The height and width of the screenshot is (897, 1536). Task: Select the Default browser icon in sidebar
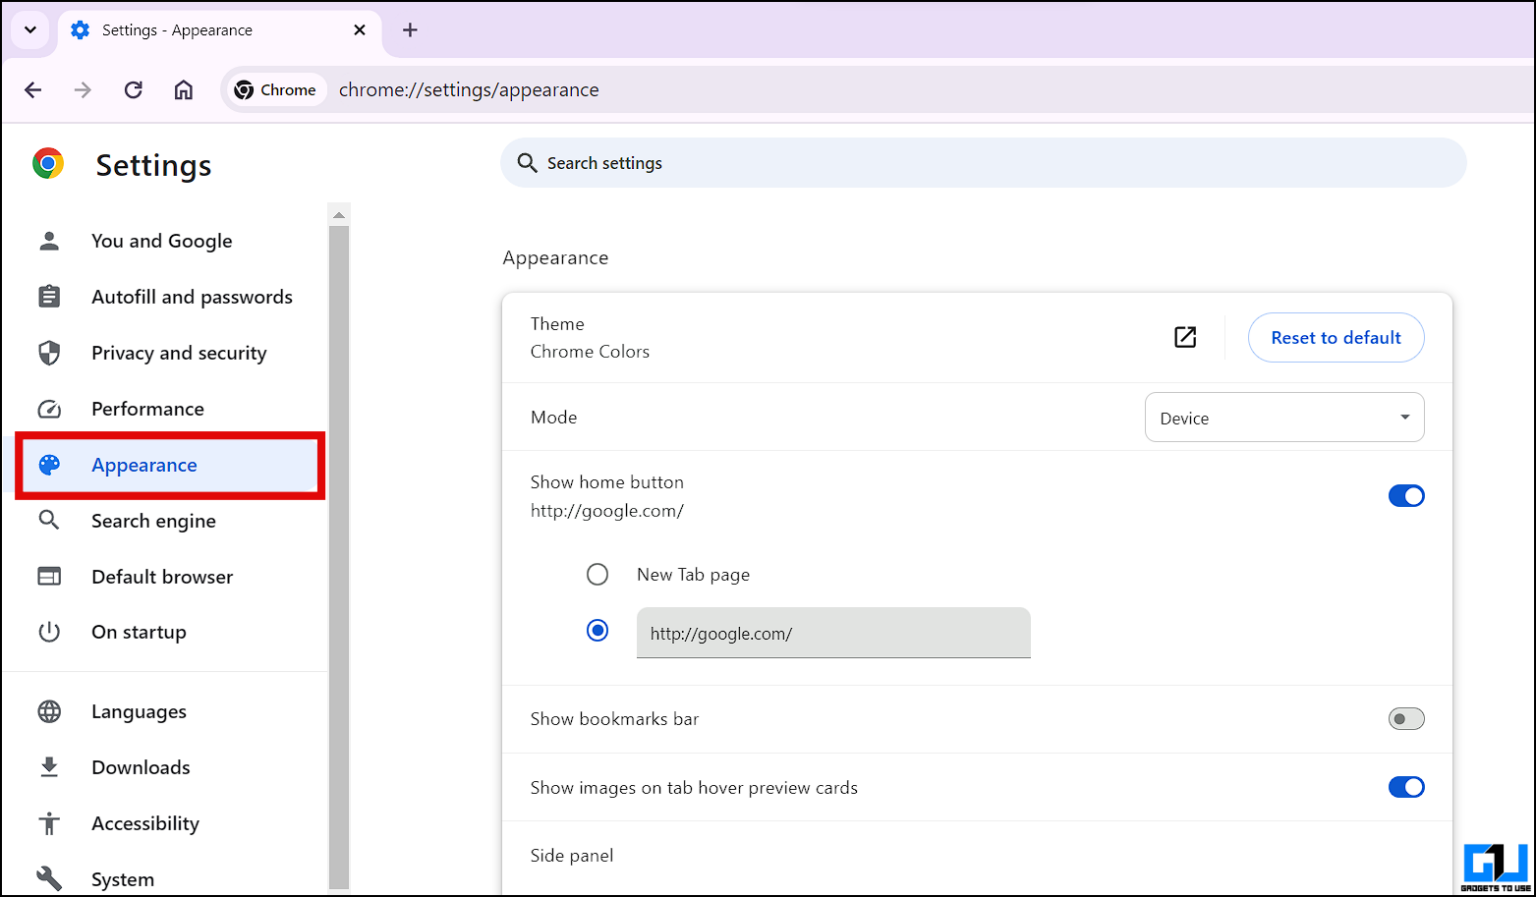pyautogui.click(x=49, y=576)
